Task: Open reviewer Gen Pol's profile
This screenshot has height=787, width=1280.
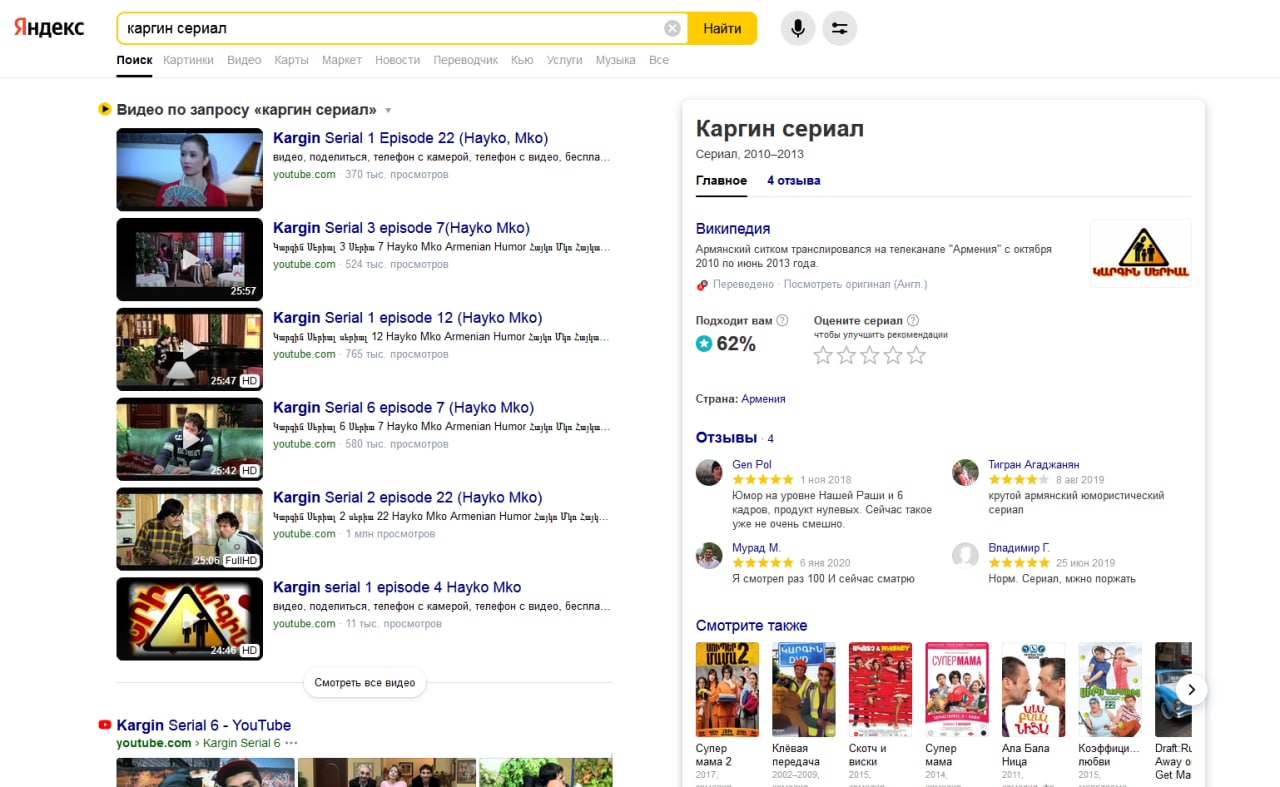Action: (x=752, y=465)
